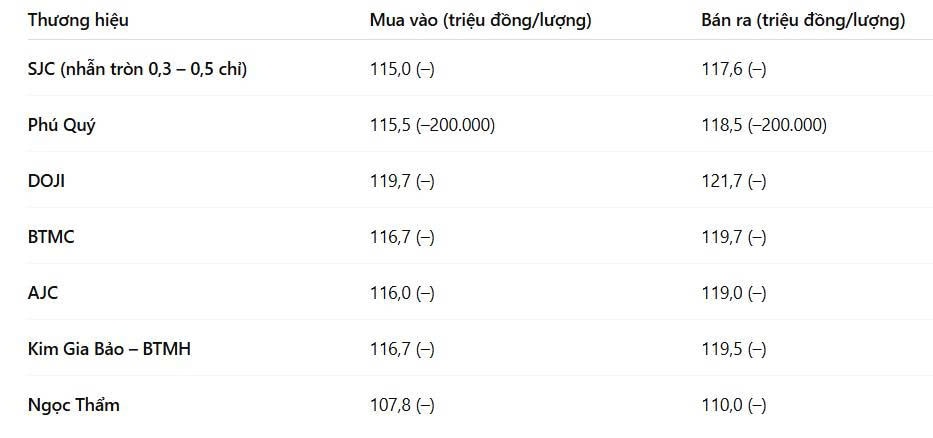Select the DOJI brand name
933x438 pixels.
(x=46, y=181)
